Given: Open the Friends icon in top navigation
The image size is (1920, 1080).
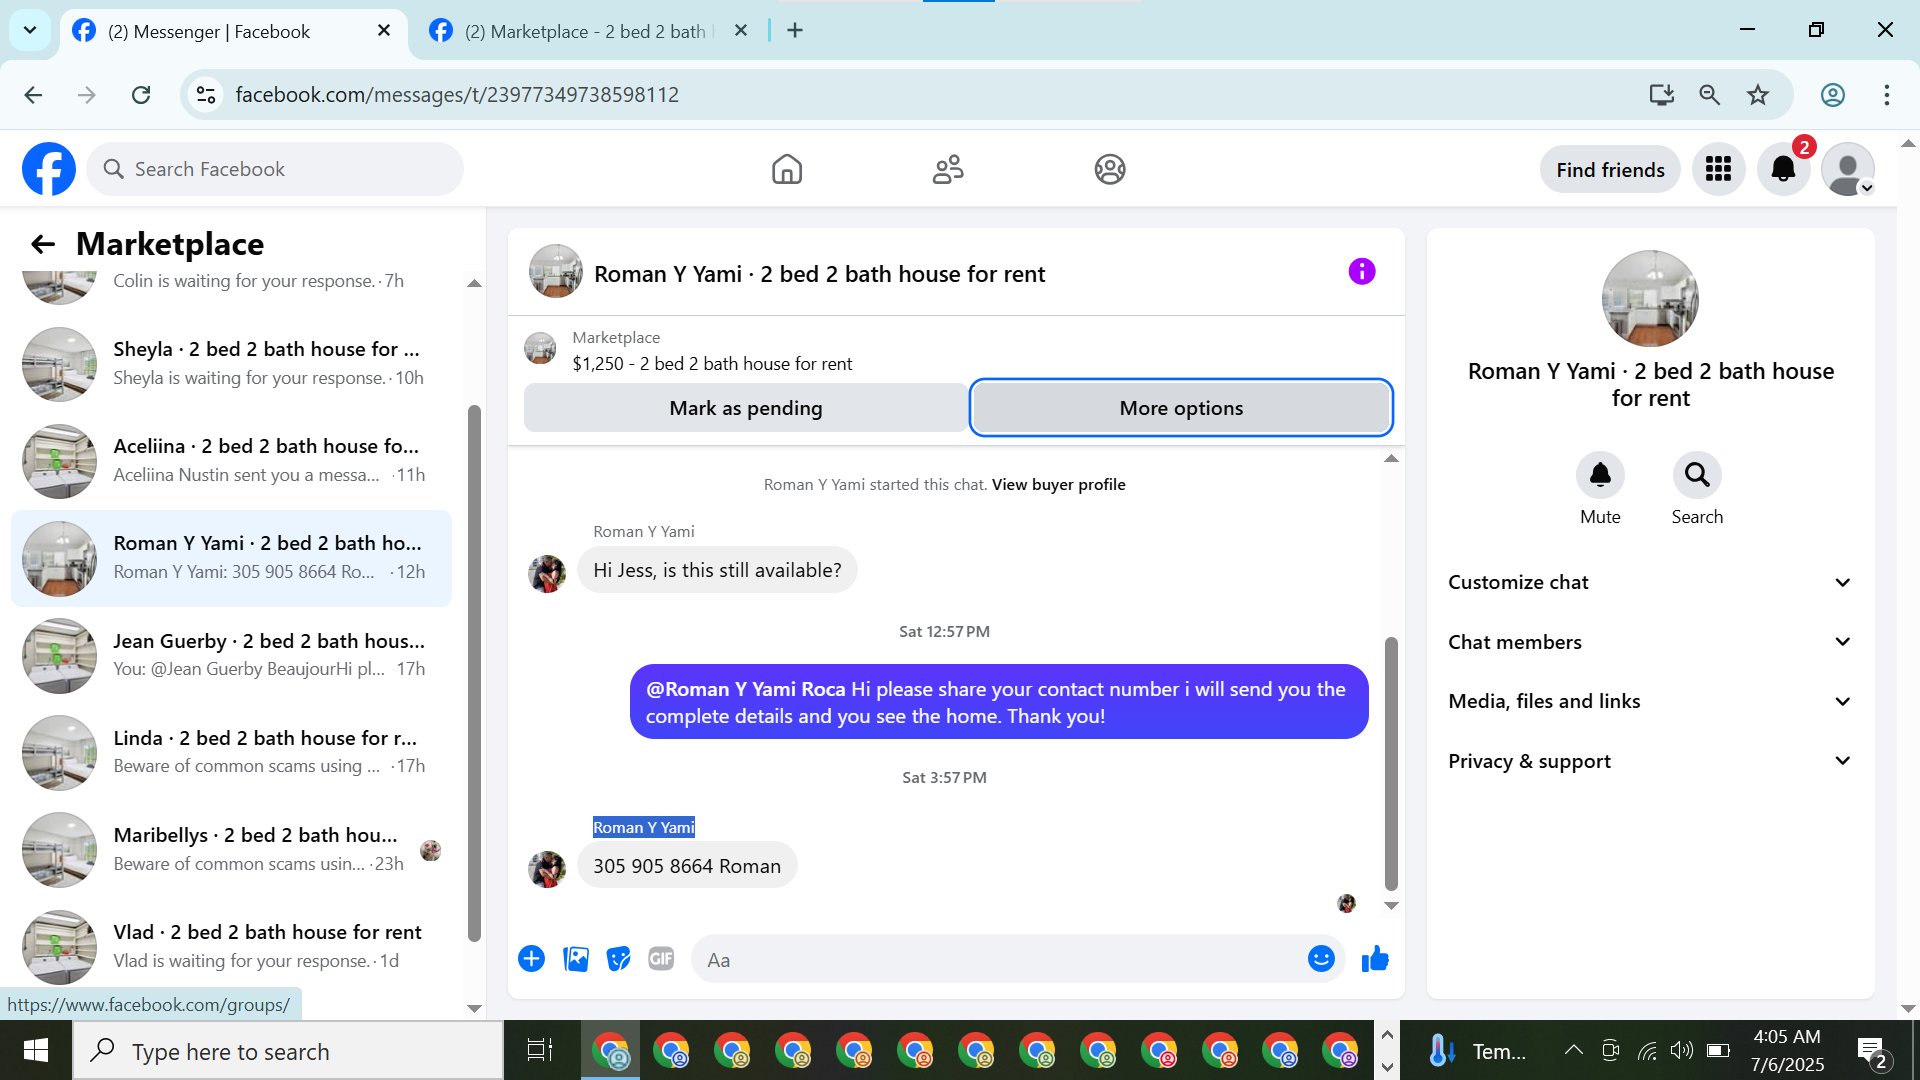Looking at the screenshot, I should [x=948, y=169].
